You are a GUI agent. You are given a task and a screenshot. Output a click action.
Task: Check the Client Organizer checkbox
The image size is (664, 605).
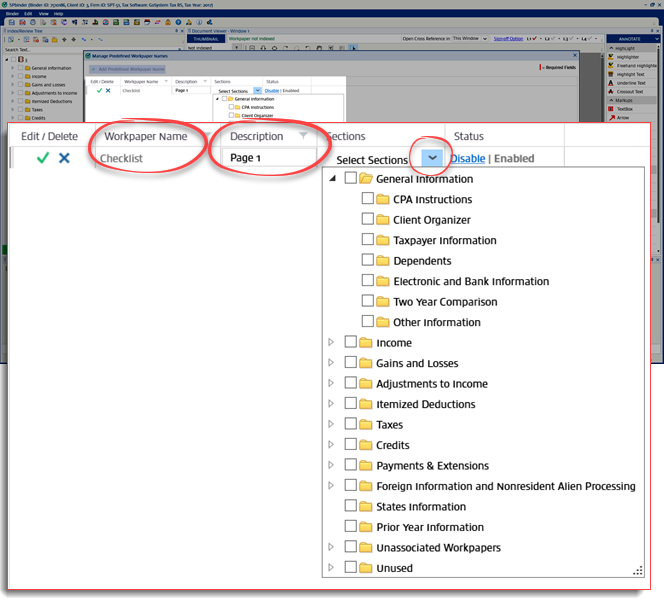click(368, 219)
